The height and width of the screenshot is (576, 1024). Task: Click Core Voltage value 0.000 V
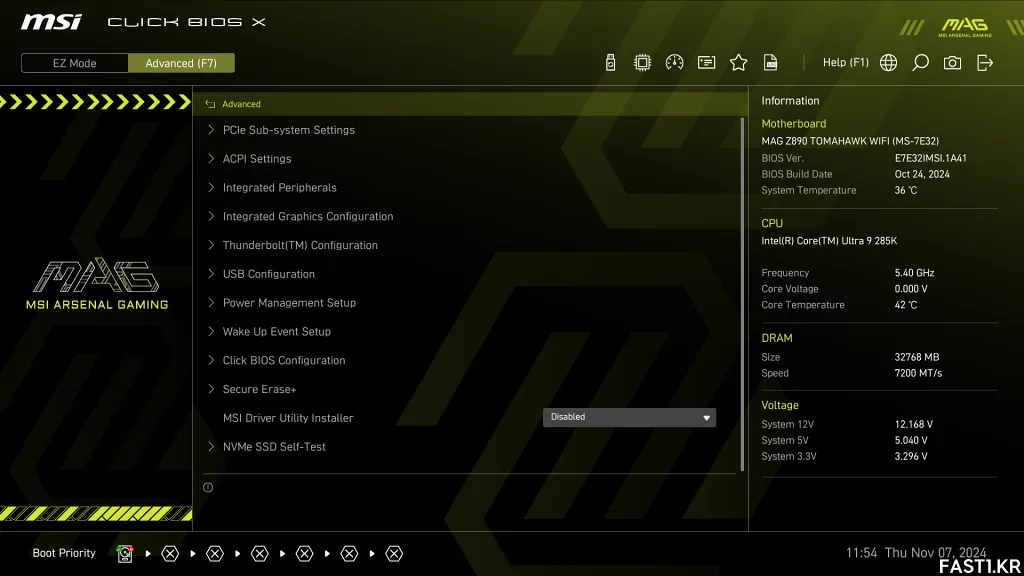pos(911,289)
